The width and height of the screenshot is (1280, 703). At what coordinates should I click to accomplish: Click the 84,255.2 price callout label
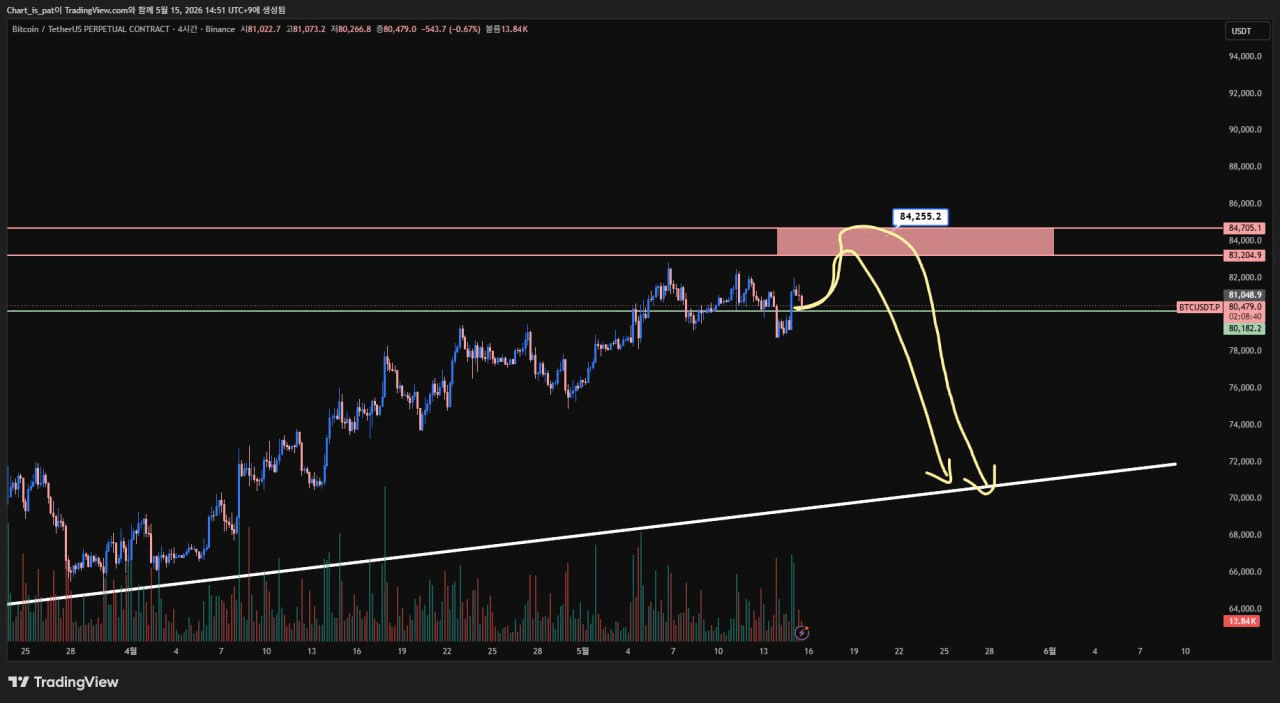click(x=921, y=216)
